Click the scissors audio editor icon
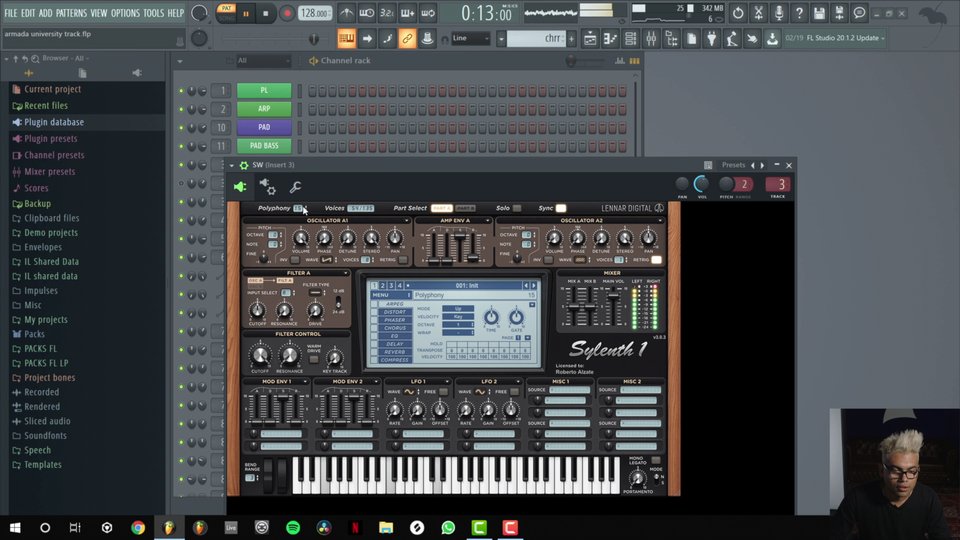 click(758, 13)
